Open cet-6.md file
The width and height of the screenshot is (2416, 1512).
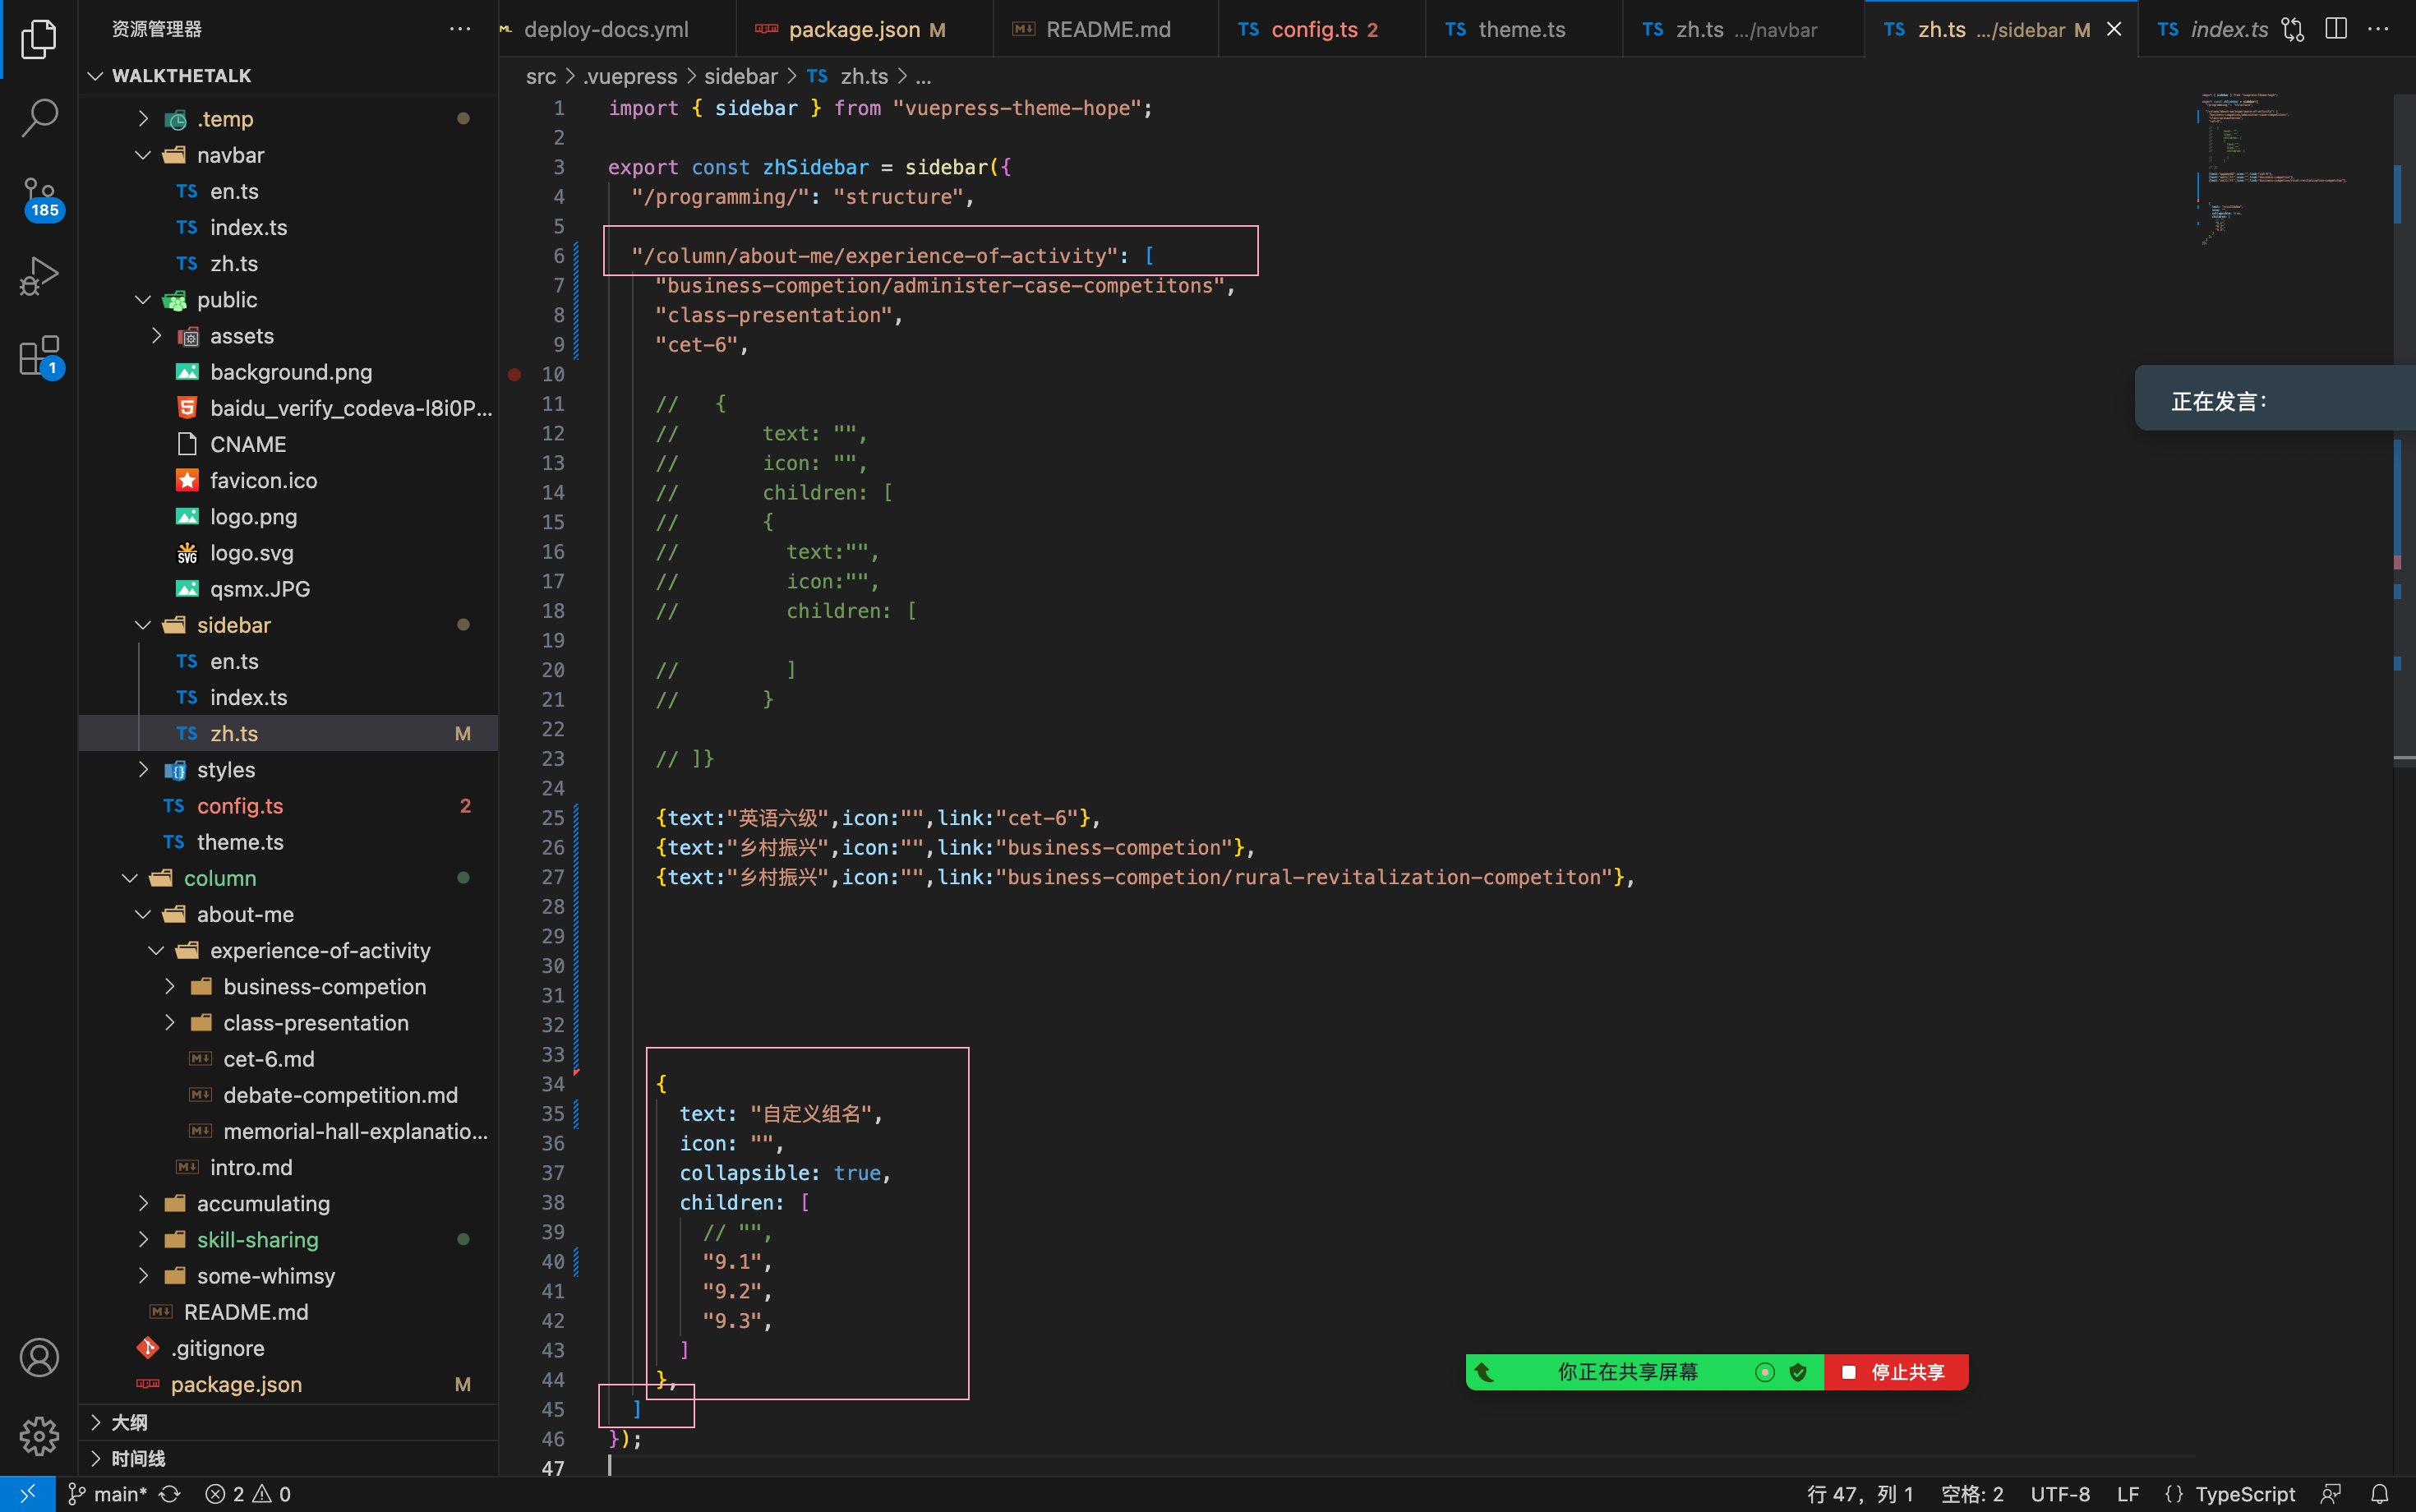coord(288,1059)
